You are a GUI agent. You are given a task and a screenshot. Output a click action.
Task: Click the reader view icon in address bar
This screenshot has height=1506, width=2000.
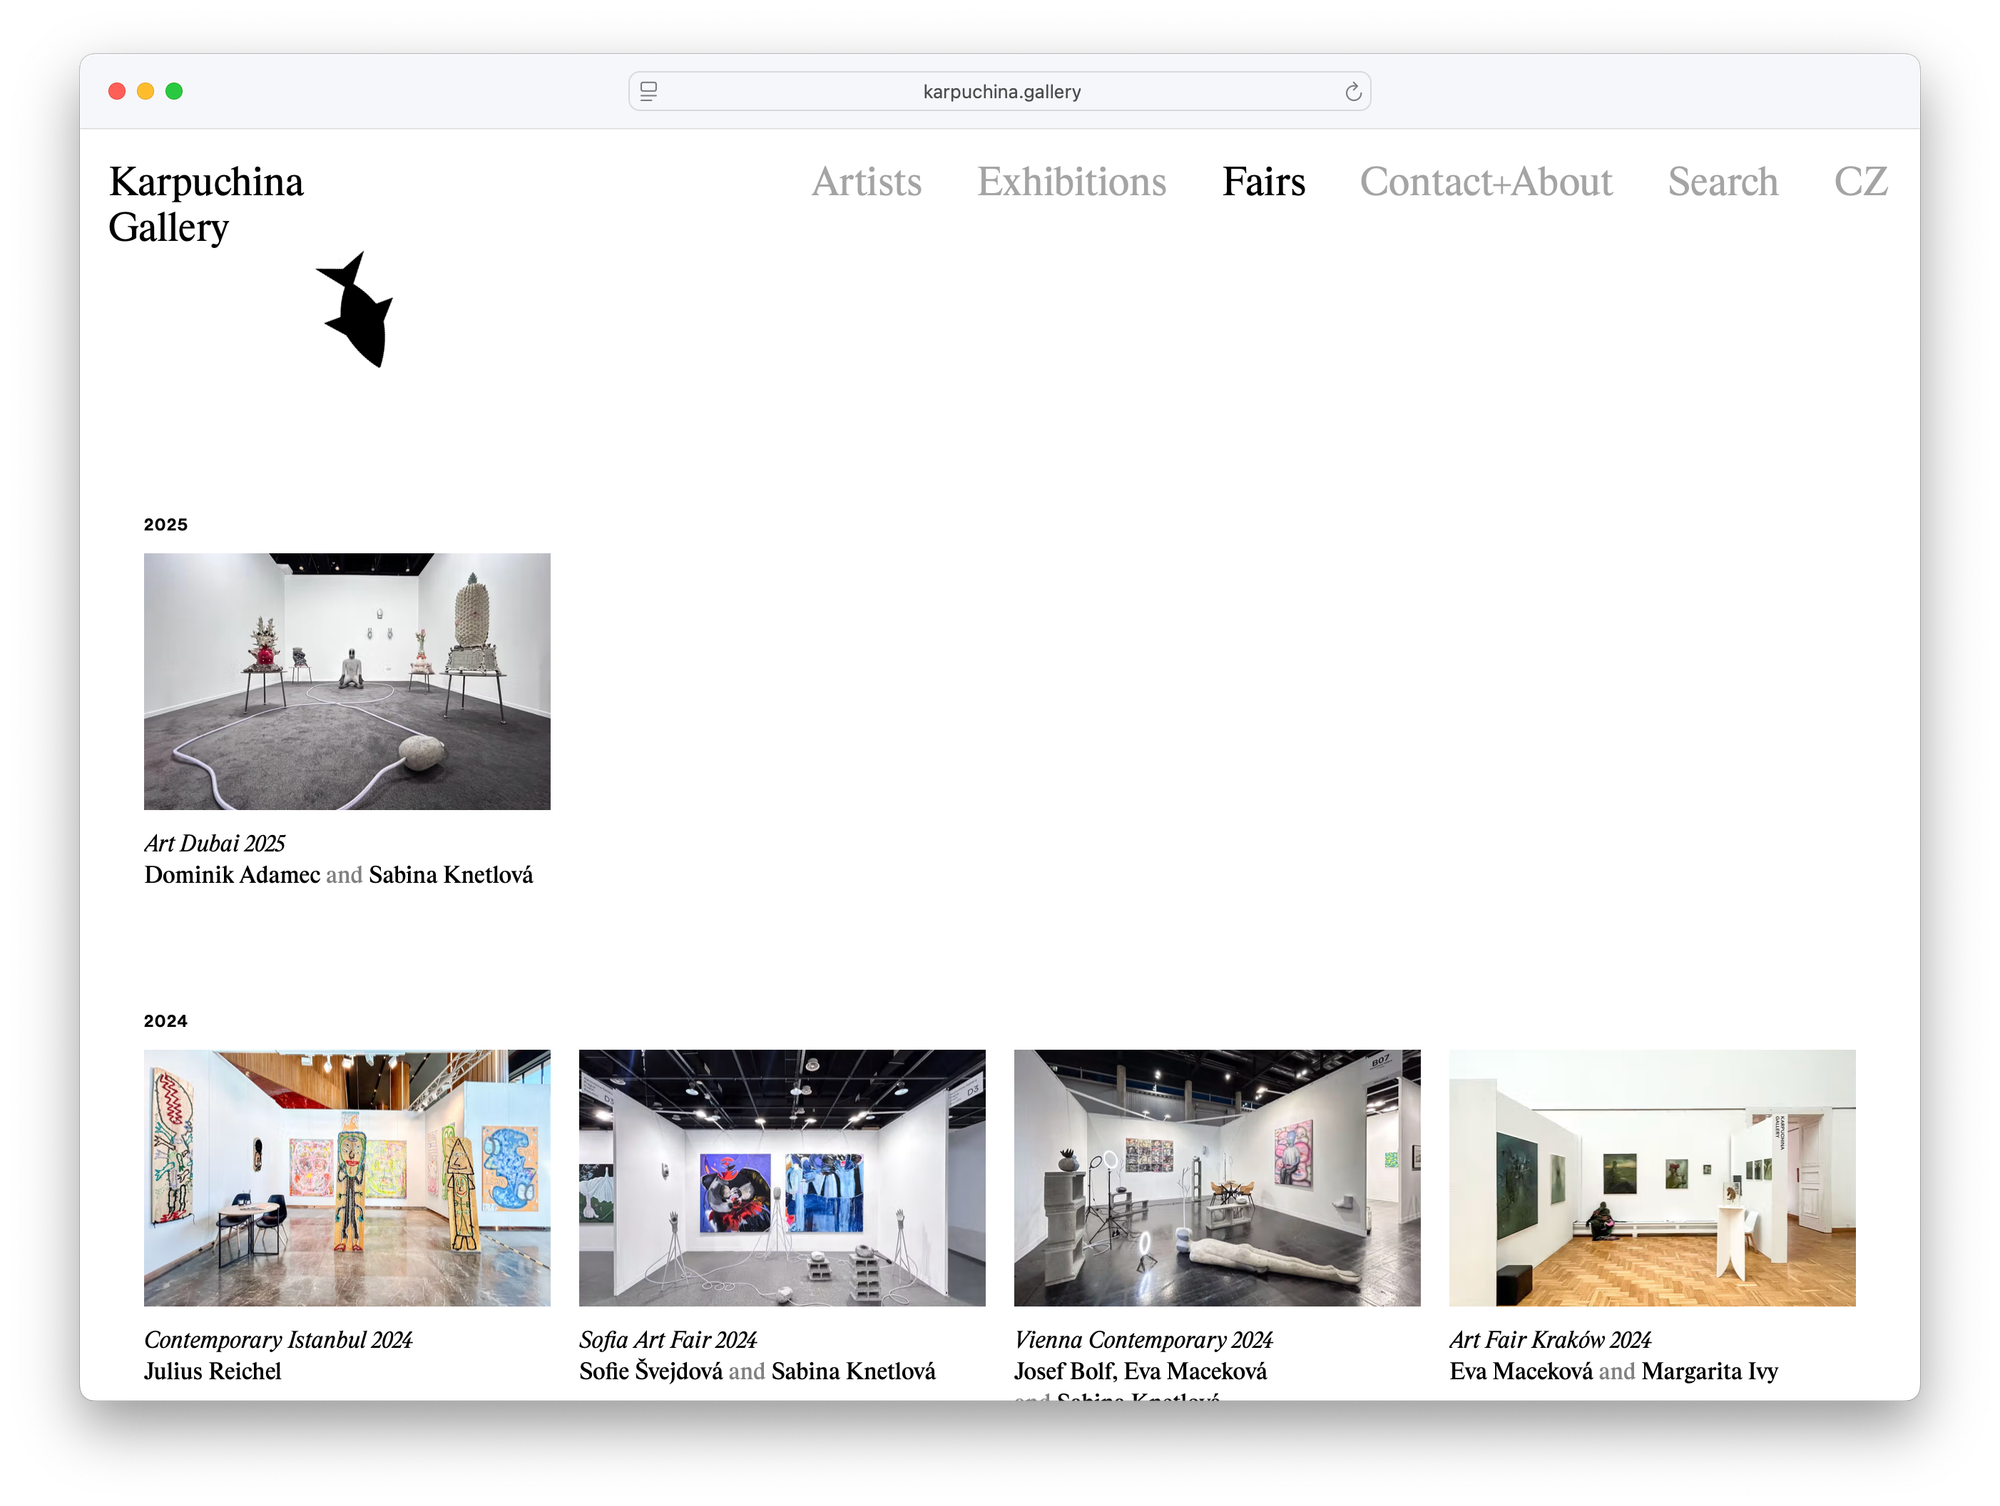point(648,92)
